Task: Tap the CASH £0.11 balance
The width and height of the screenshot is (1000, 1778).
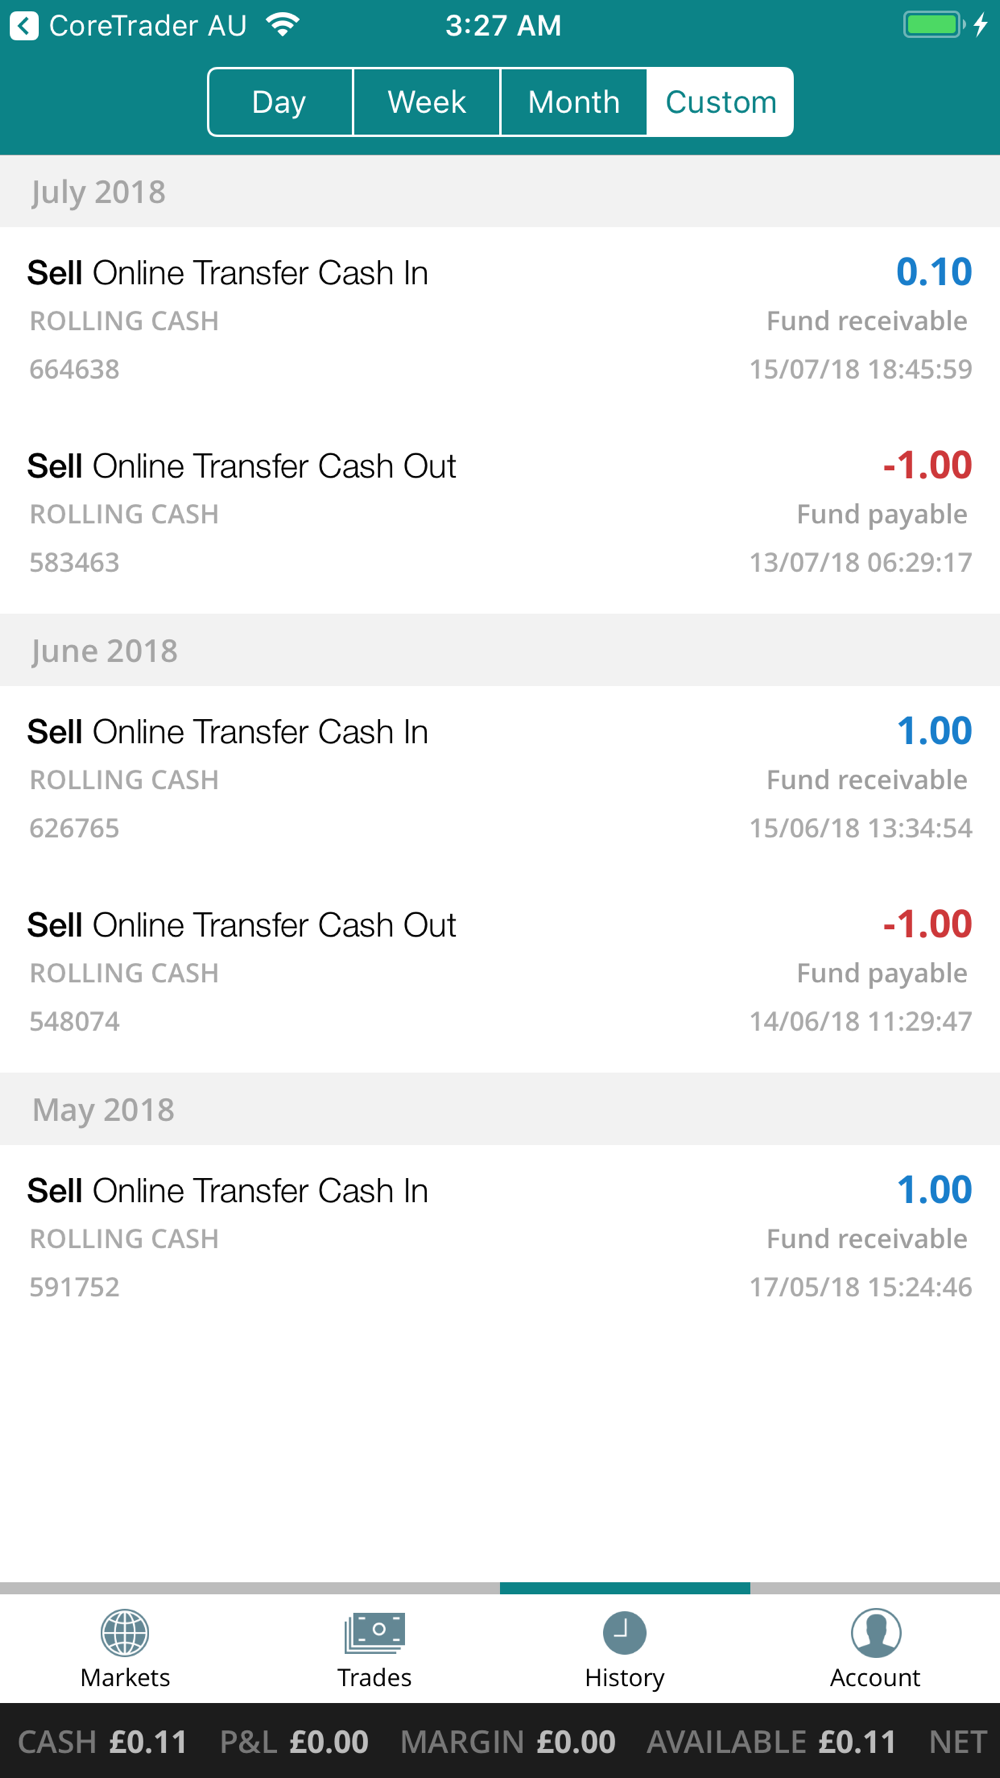Action: tap(103, 1742)
